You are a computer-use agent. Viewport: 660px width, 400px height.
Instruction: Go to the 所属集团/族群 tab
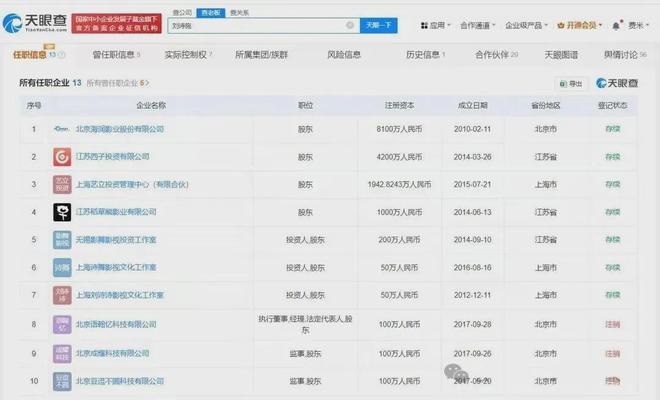(x=261, y=55)
